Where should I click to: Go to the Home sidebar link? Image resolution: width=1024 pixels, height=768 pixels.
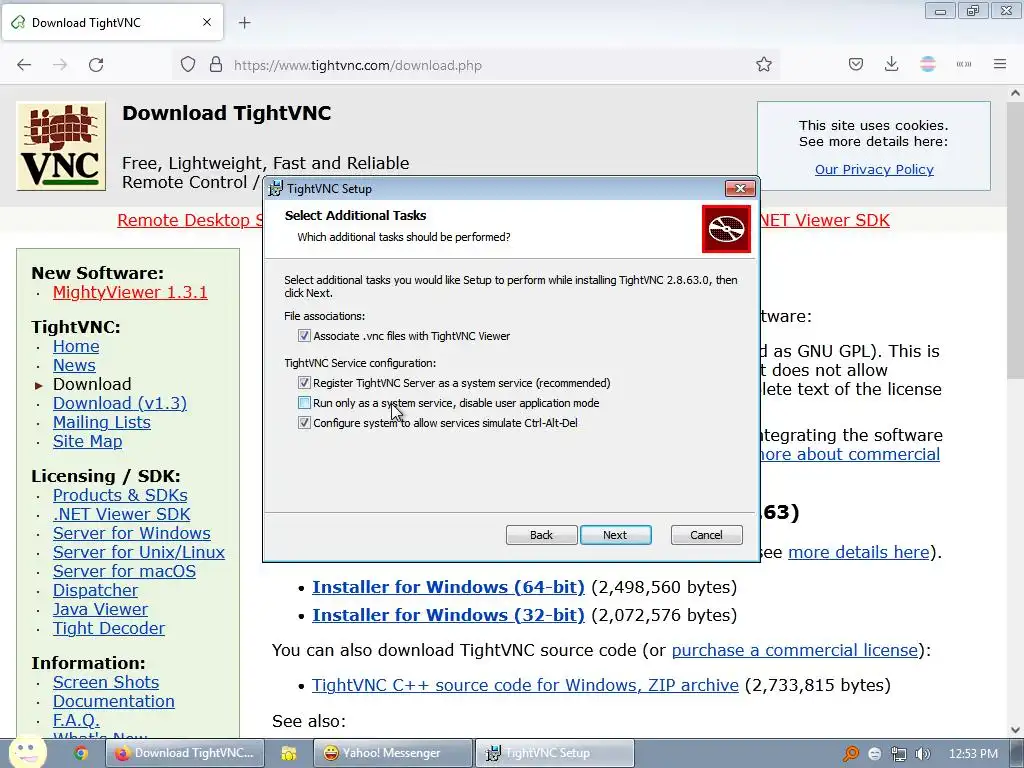click(76, 346)
